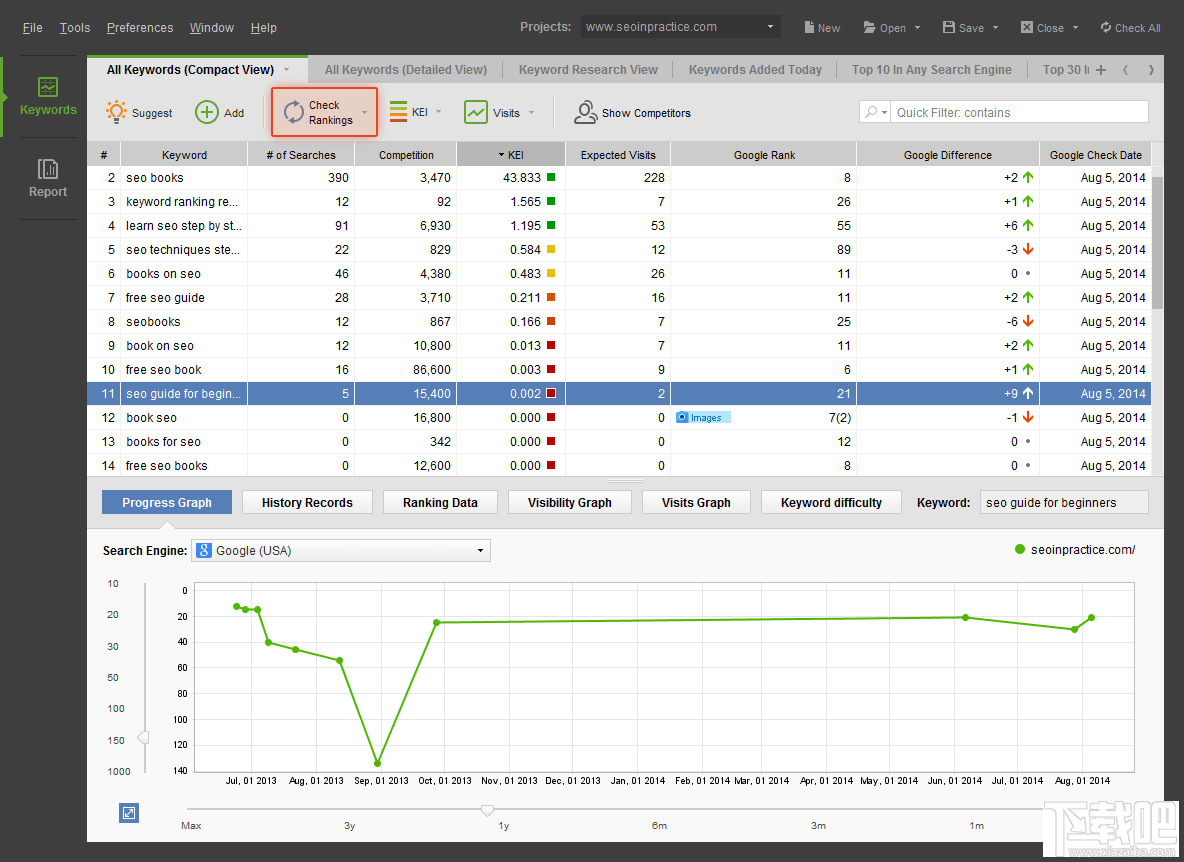Open the Close button dropdown arrow

[x=1075, y=28]
